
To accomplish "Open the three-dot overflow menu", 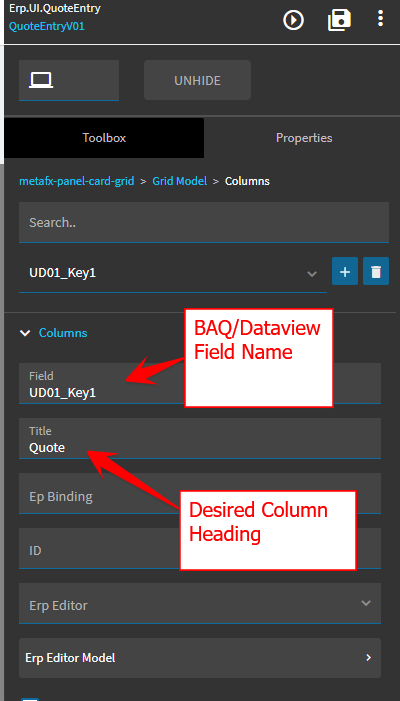I will coord(380,18).
